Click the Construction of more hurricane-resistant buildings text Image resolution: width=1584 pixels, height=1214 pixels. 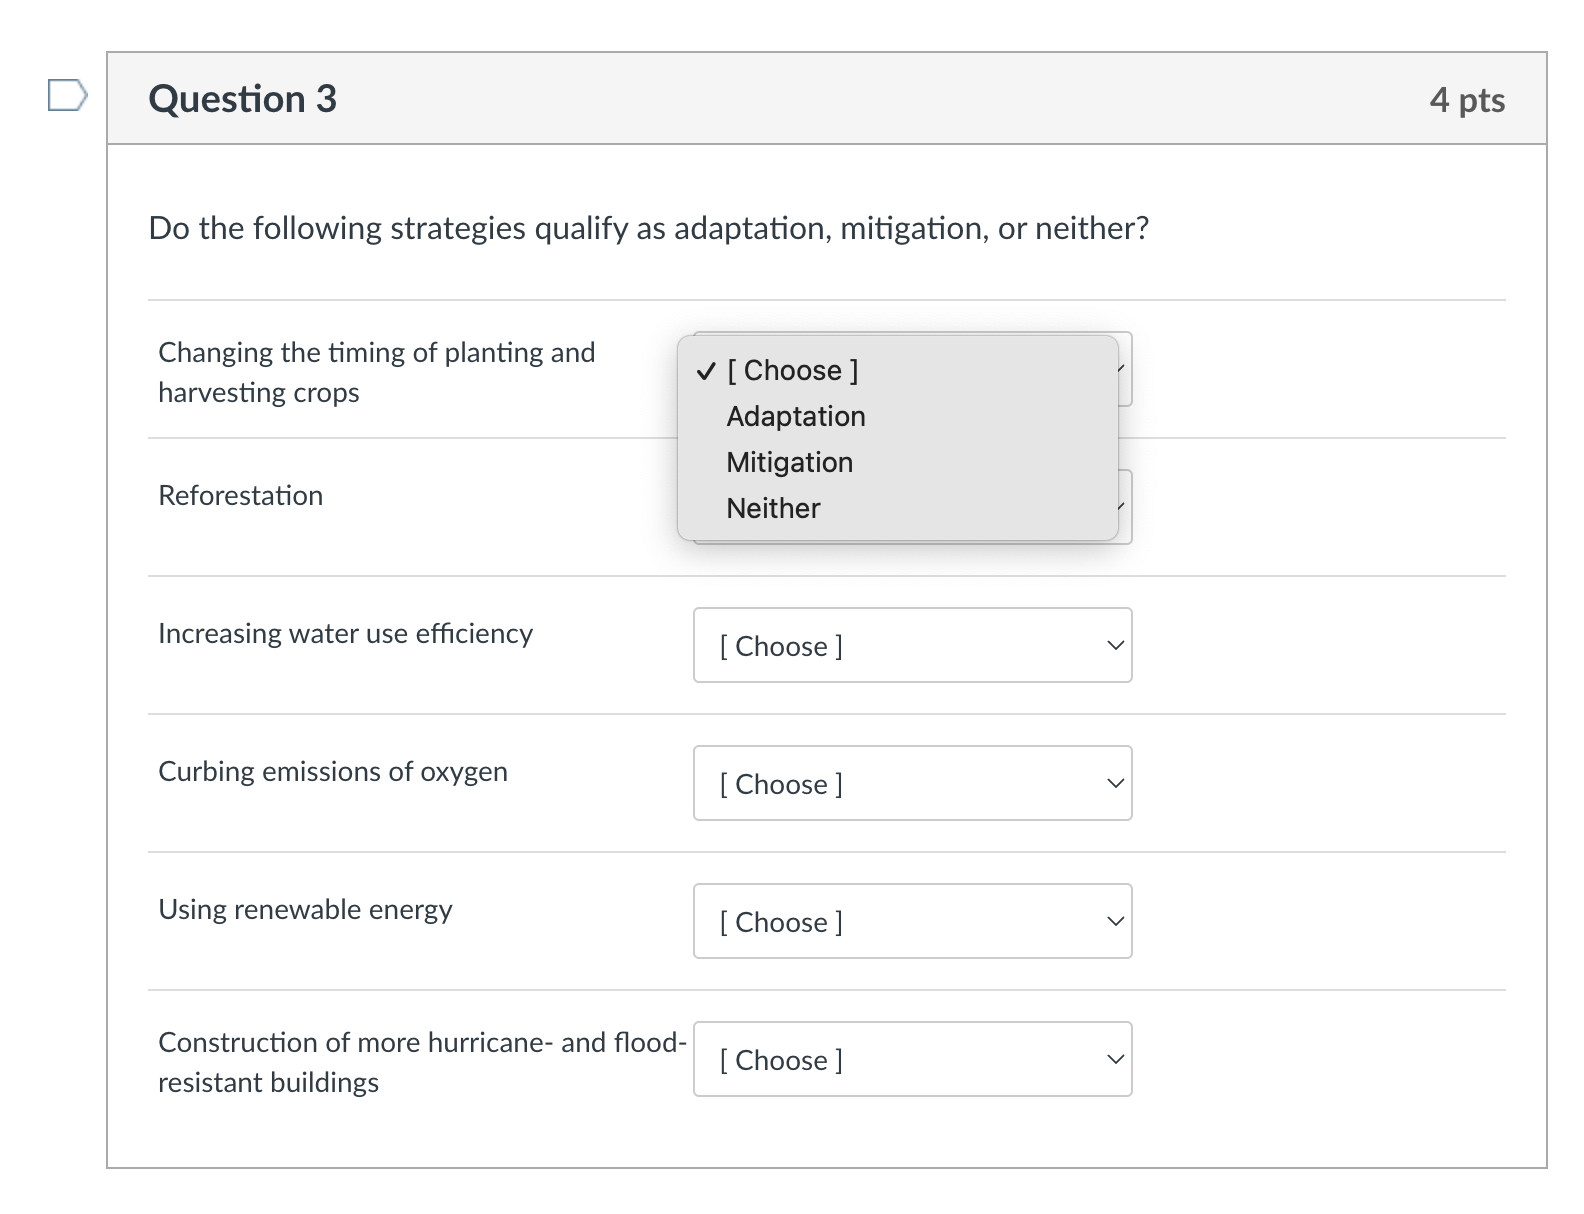click(x=422, y=1062)
